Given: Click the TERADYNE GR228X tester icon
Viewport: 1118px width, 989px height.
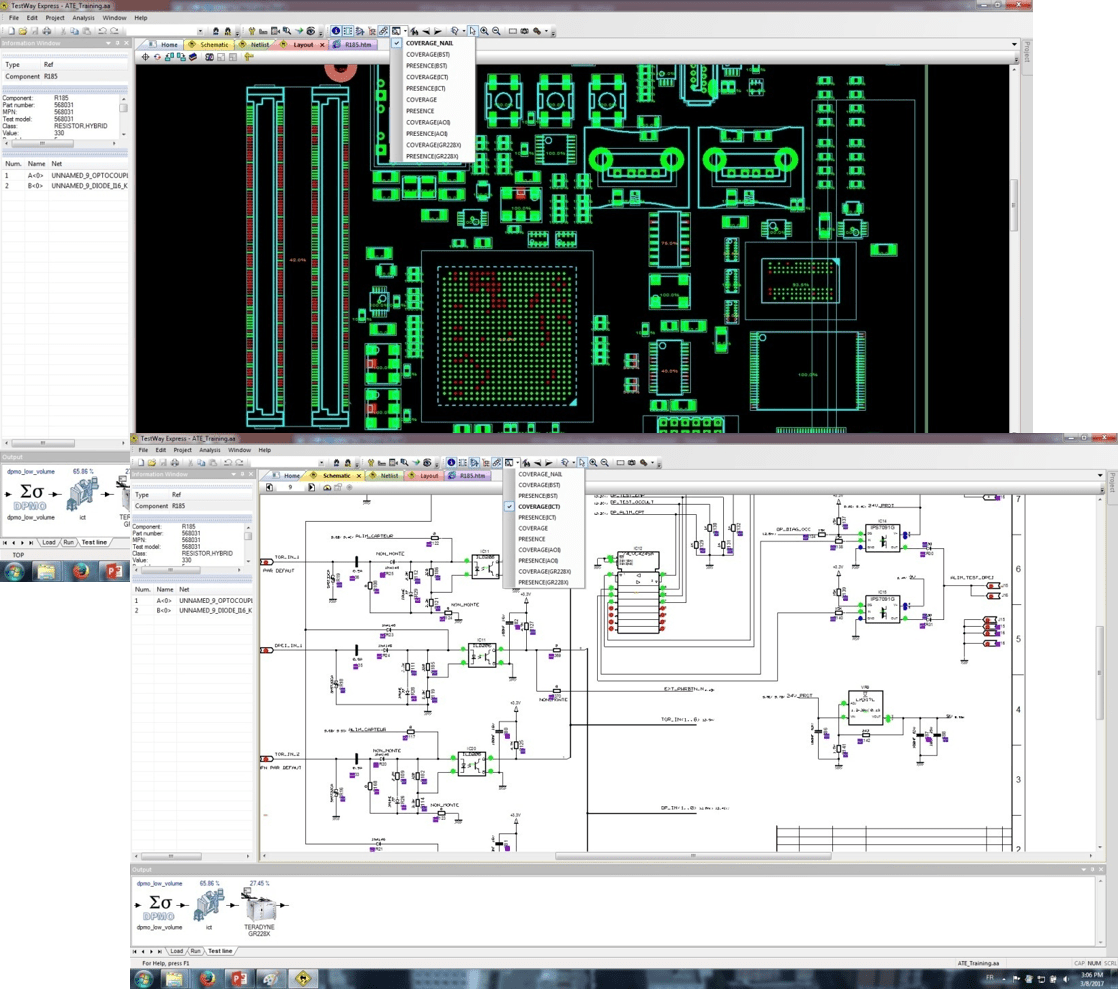Looking at the screenshot, I should (259, 907).
